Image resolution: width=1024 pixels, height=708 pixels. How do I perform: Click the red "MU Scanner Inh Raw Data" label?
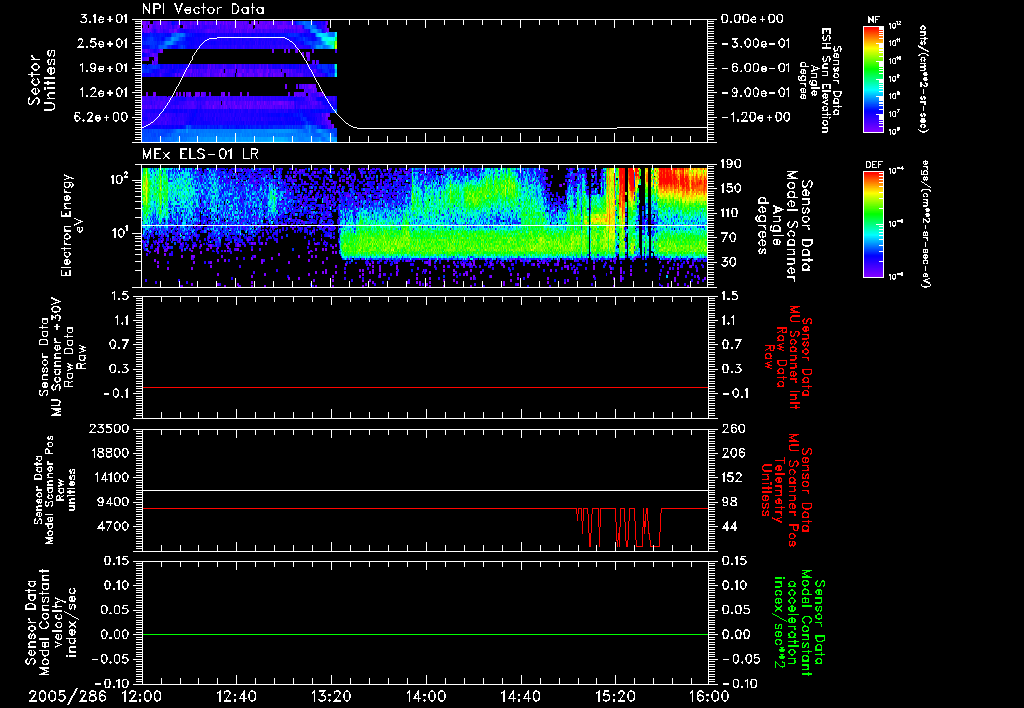tap(787, 357)
